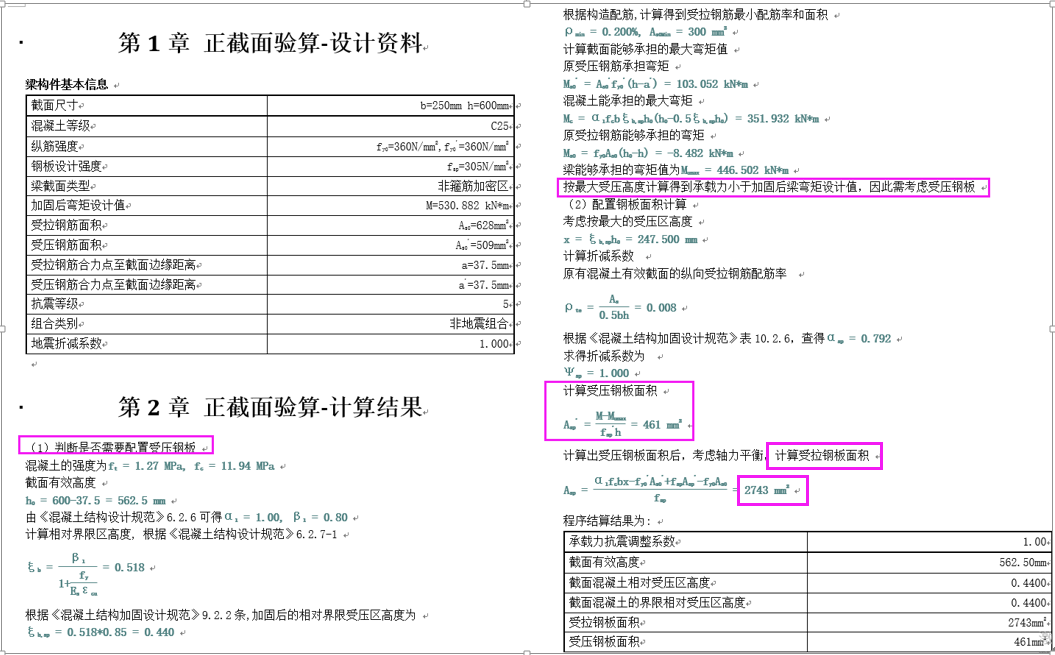The width and height of the screenshot is (1055, 655).
Task: Select the '梁构件基本信息' table caption
Action: coord(67,84)
